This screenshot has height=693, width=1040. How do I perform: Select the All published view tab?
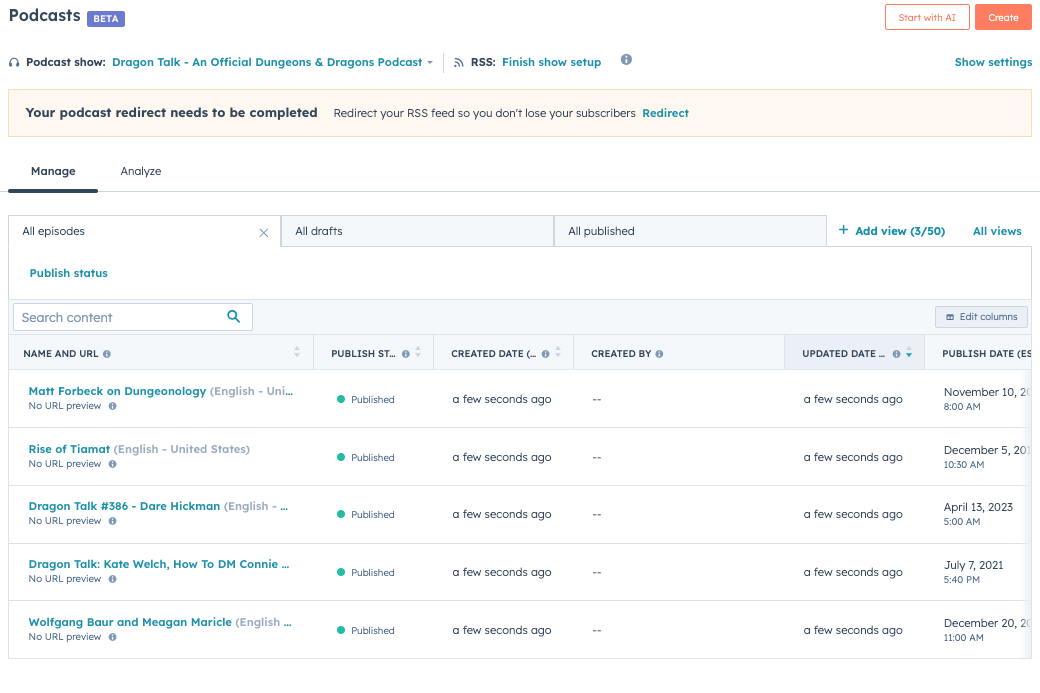point(690,231)
